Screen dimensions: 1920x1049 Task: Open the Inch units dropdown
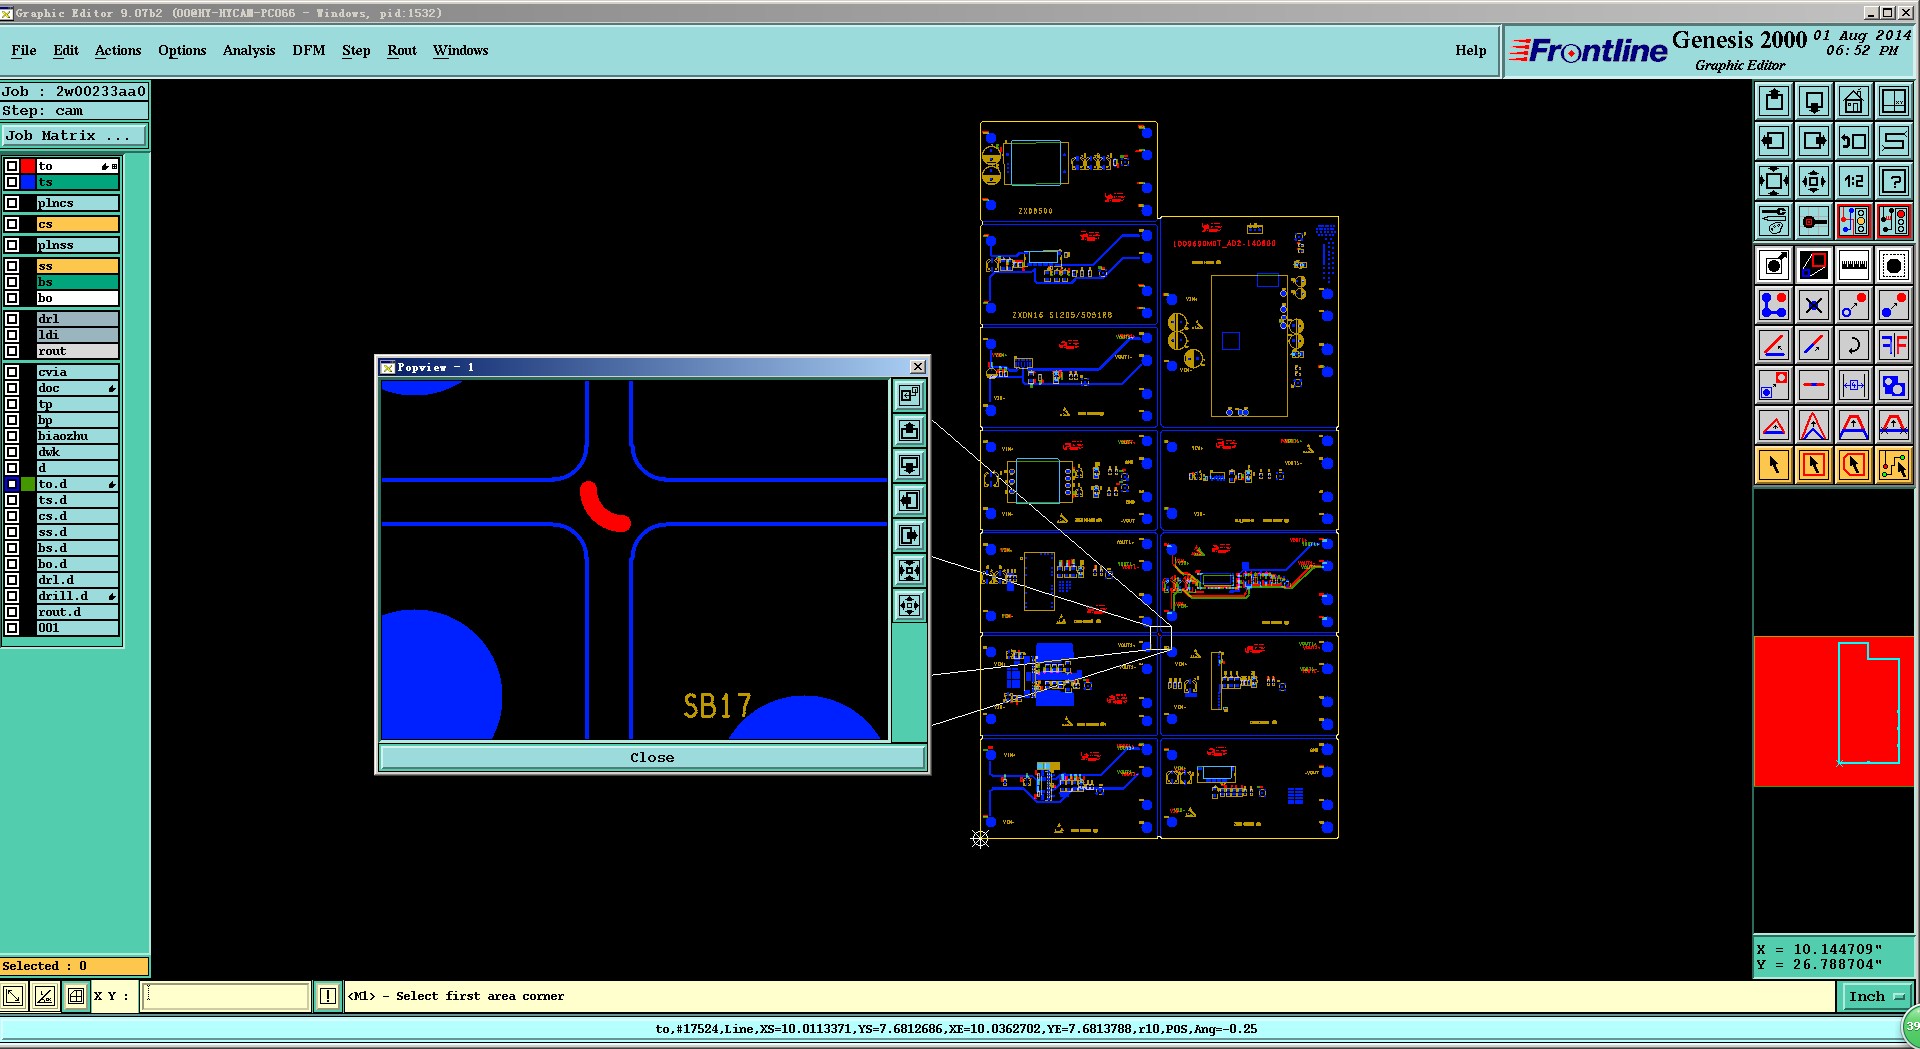[1876, 996]
